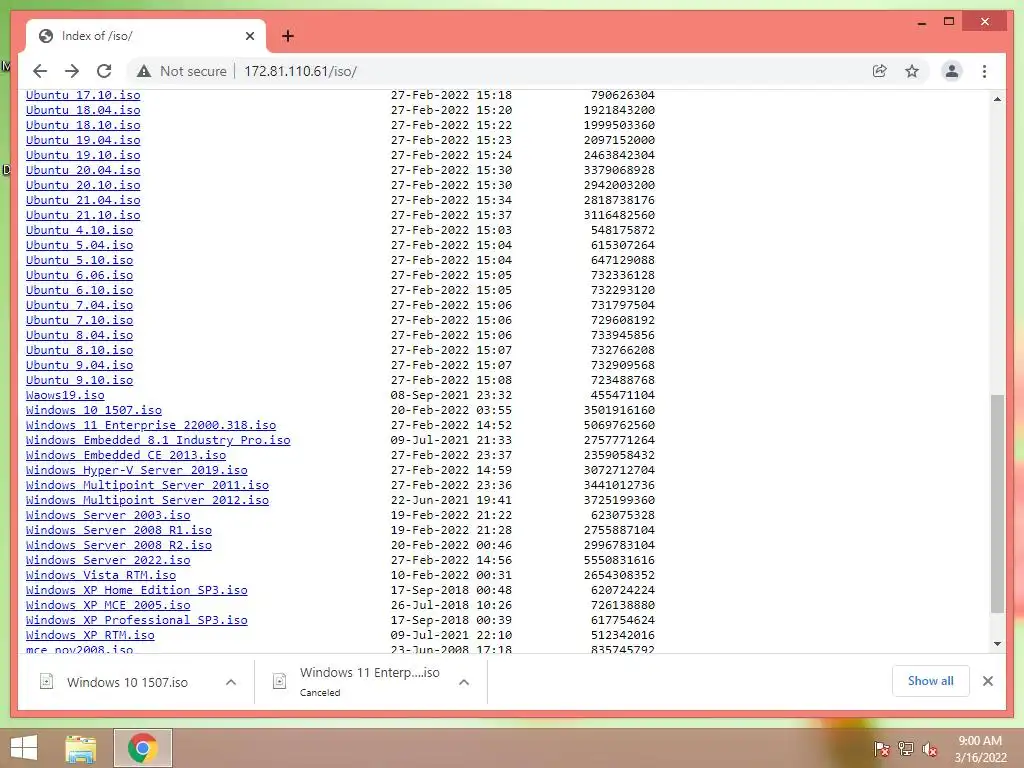The width and height of the screenshot is (1024, 768).
Task: Click Windows Vista RTM.iso link
Action: point(101,576)
